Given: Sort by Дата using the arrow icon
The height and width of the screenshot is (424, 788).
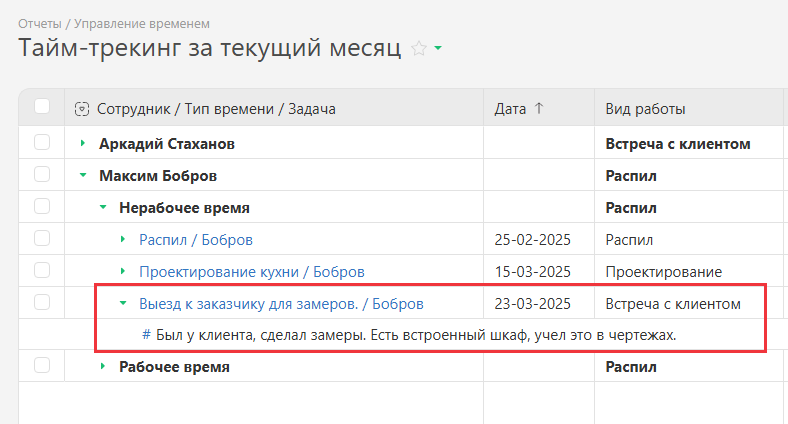Looking at the screenshot, I should click(x=539, y=109).
